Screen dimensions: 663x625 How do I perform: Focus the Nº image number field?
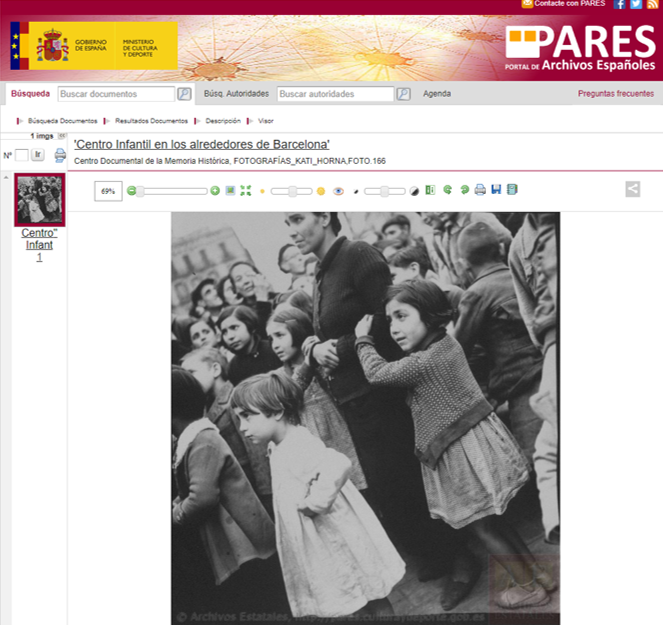(22, 155)
